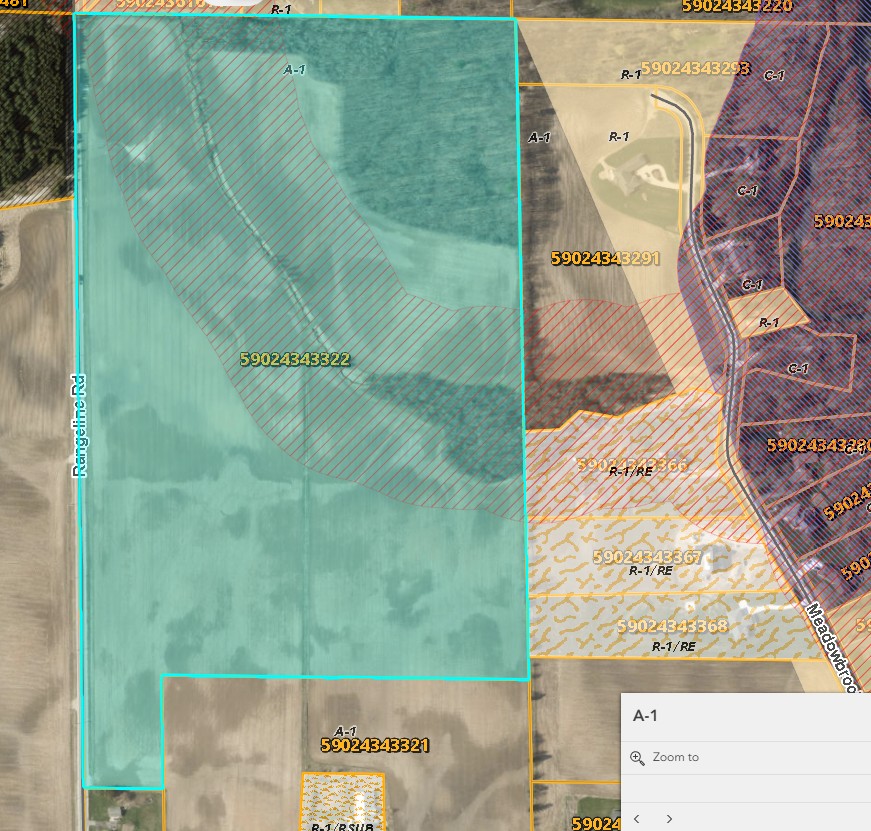Click the Zoom to magnifier icon
Viewport: 871px width, 831px height.
(637, 758)
